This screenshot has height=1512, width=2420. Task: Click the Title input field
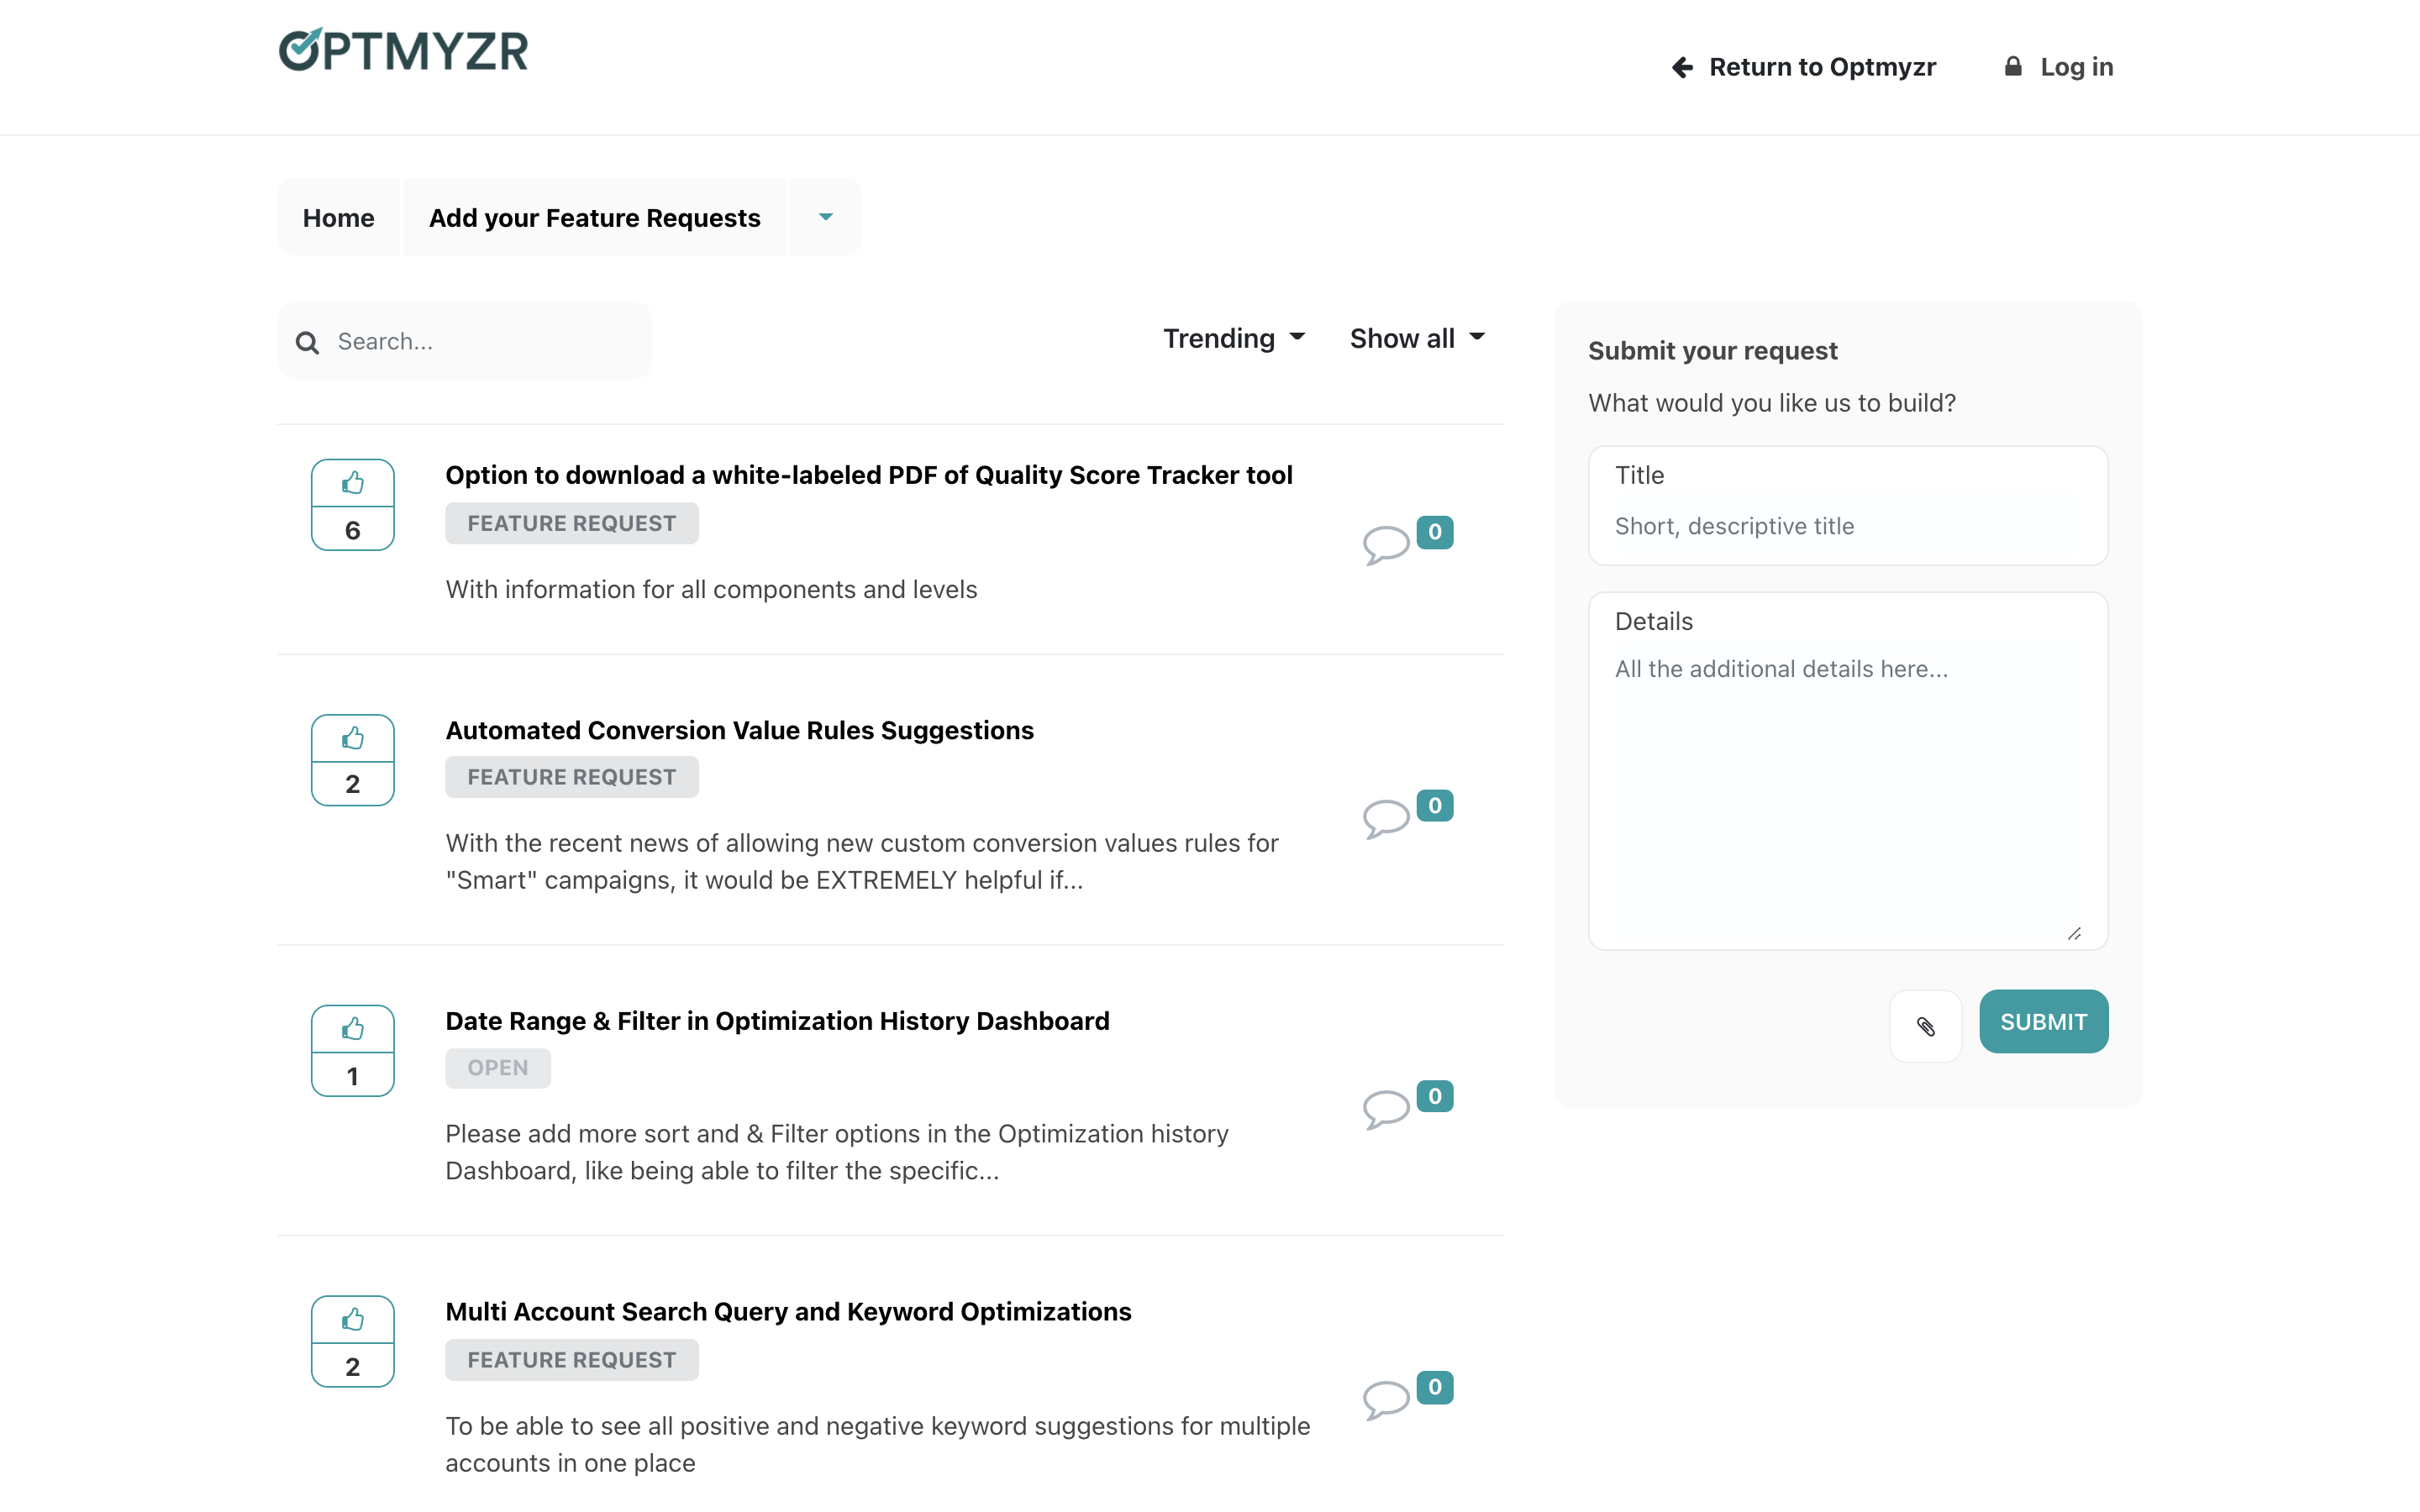(x=1848, y=505)
